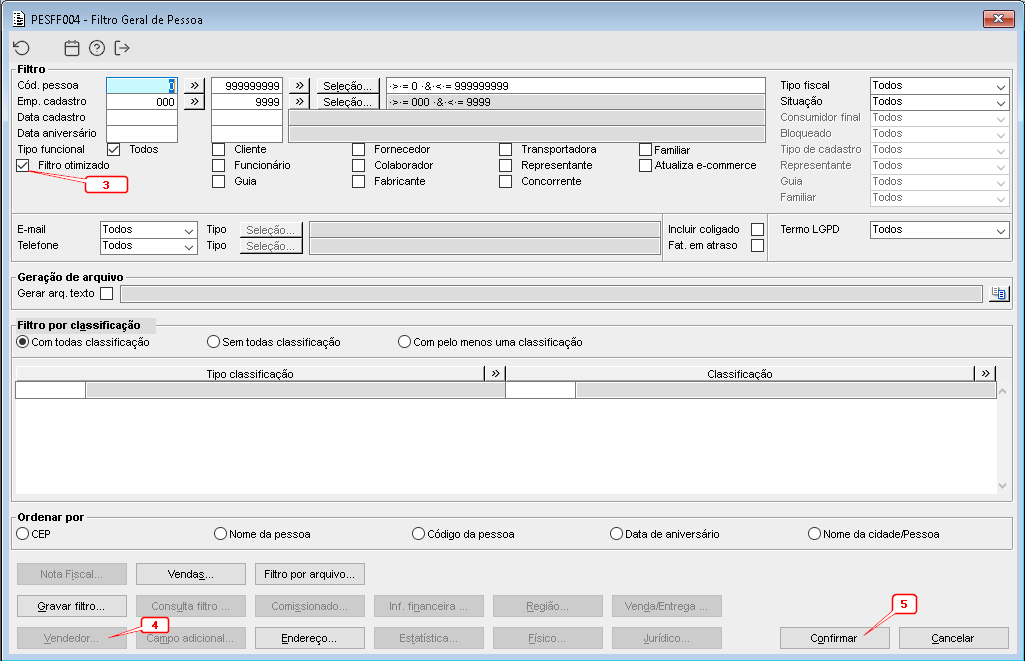The image size is (1025, 661).
Task: Select Com todas classificação radio option
Action: tap(23, 342)
